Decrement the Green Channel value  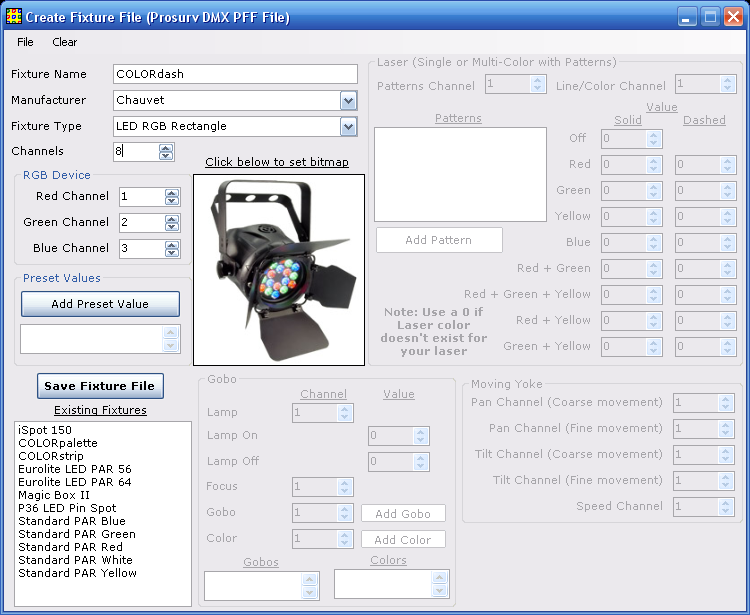coord(172,227)
